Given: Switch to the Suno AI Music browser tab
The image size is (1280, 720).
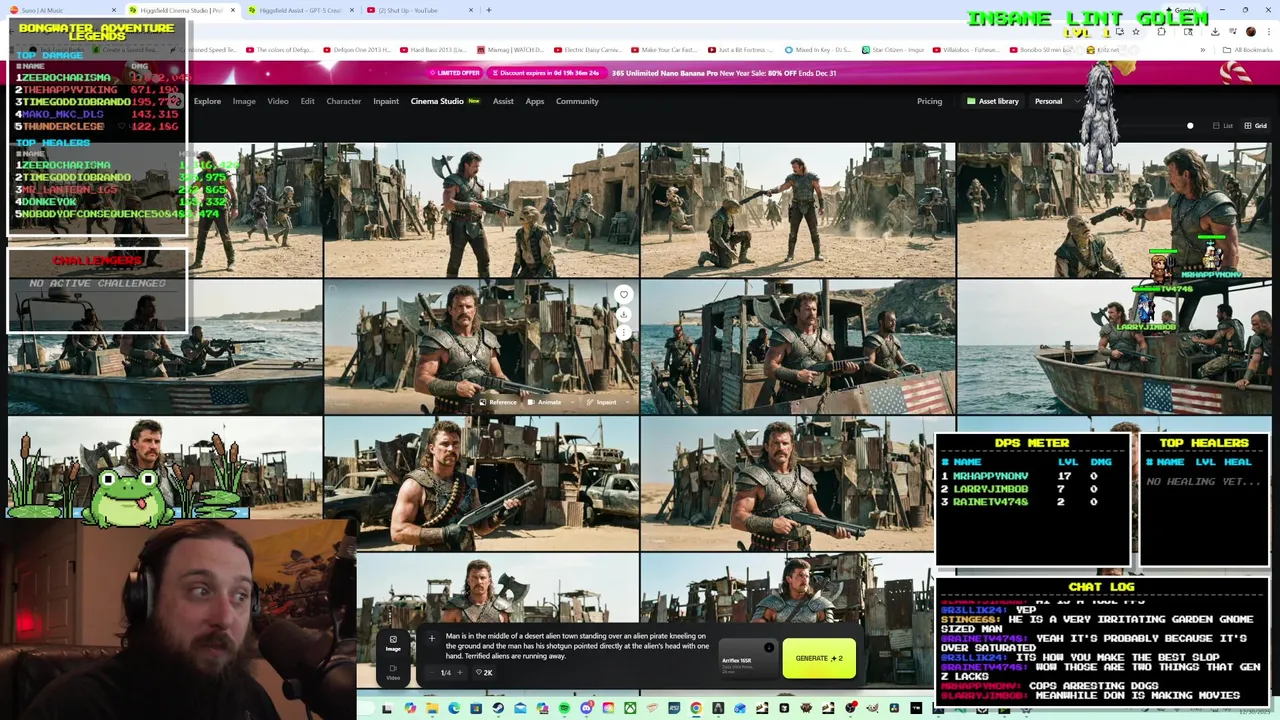Looking at the screenshot, I should (62, 10).
